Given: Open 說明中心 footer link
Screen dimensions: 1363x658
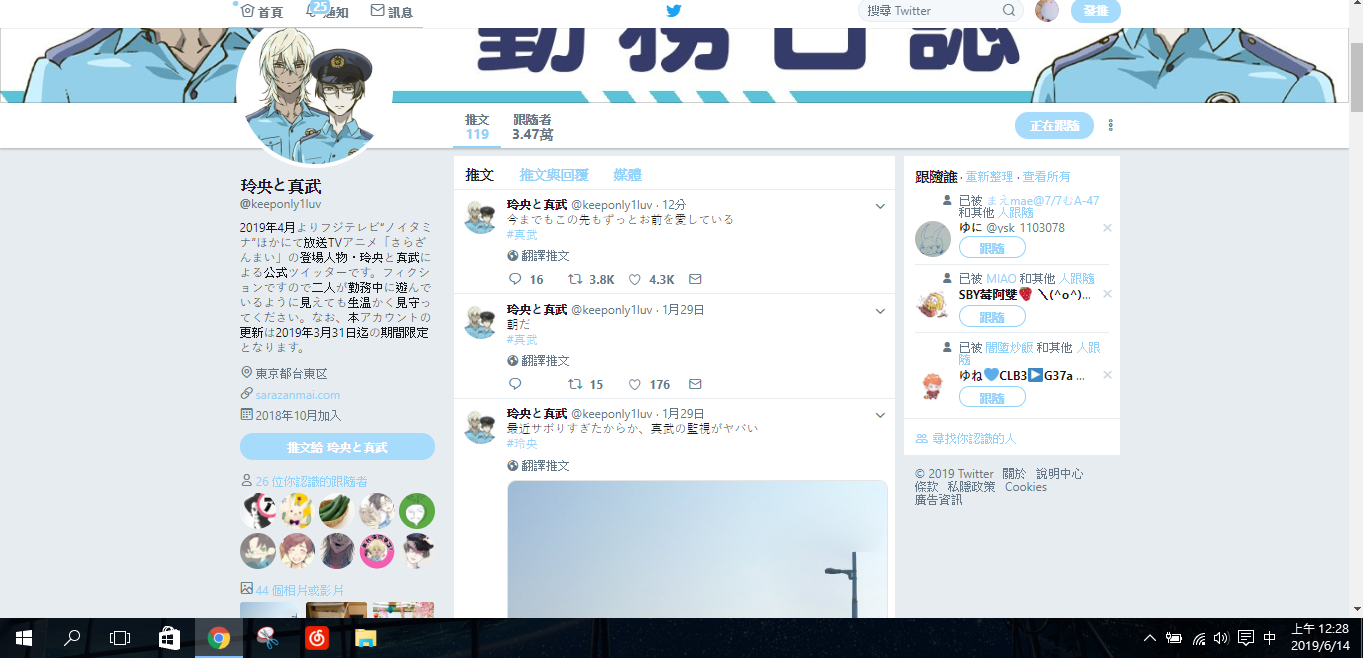Looking at the screenshot, I should pos(1059,474).
